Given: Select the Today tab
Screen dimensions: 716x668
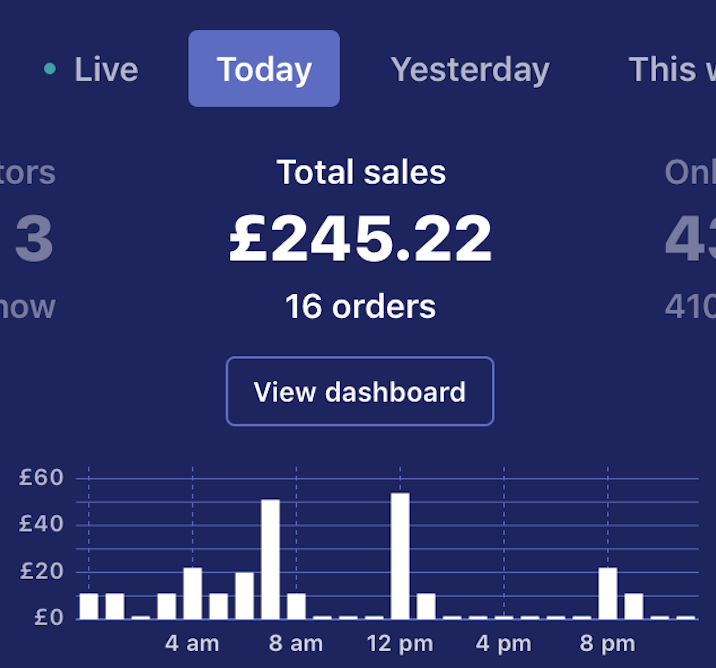Looking at the screenshot, I should pyautogui.click(x=264, y=69).
